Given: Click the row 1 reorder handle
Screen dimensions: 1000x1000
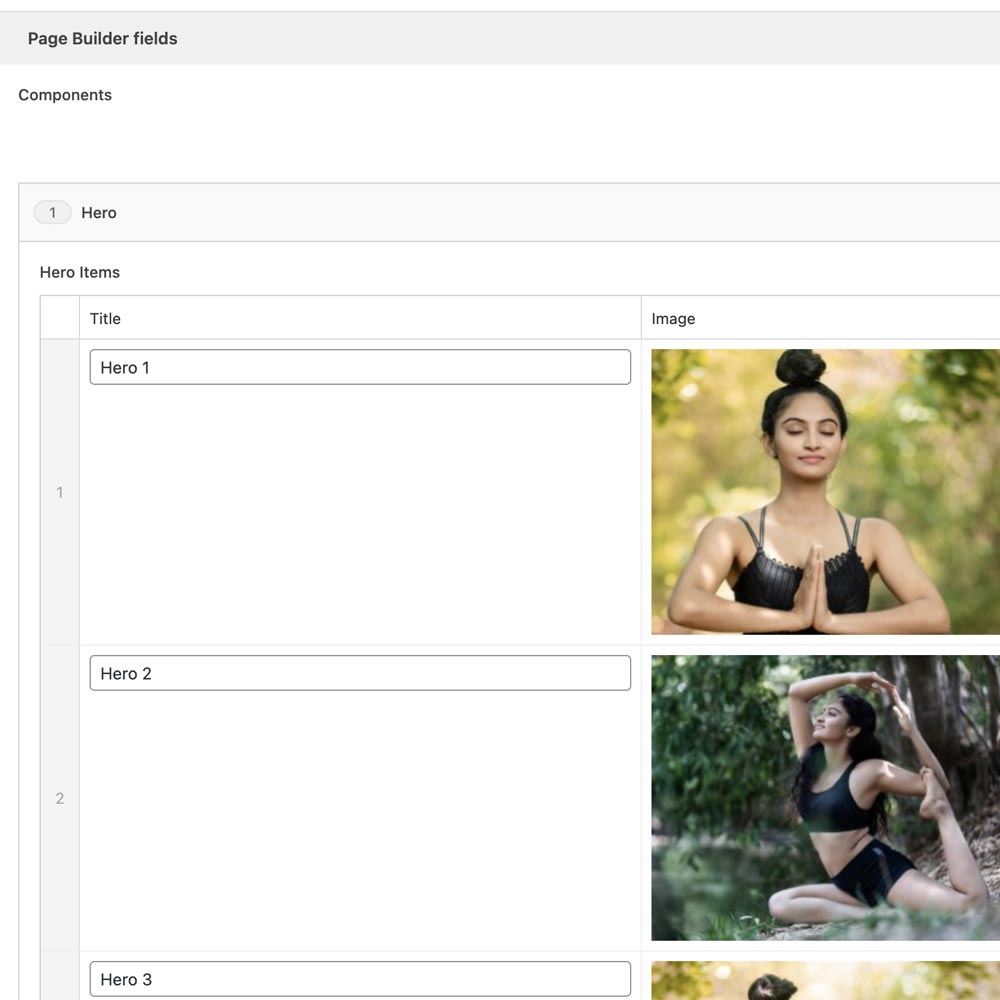Looking at the screenshot, I should click(x=59, y=492).
